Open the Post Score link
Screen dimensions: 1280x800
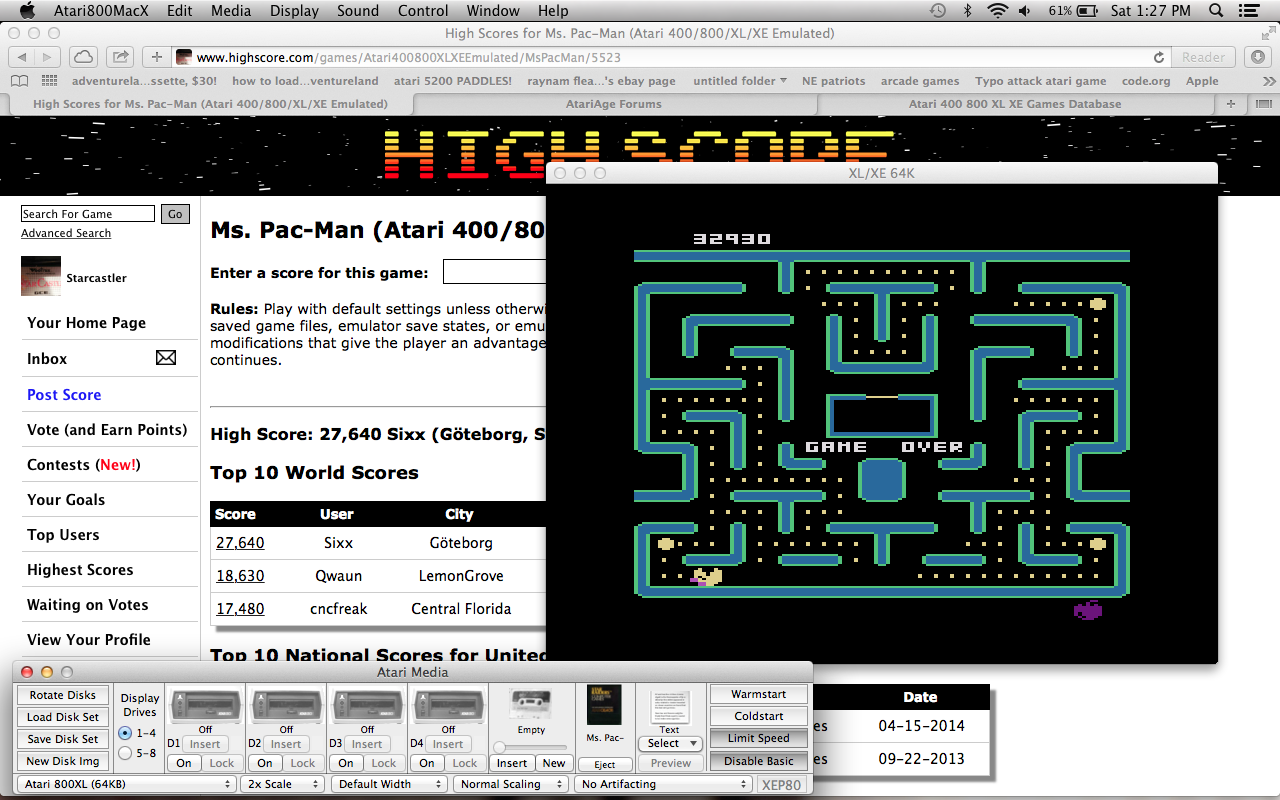pos(64,395)
